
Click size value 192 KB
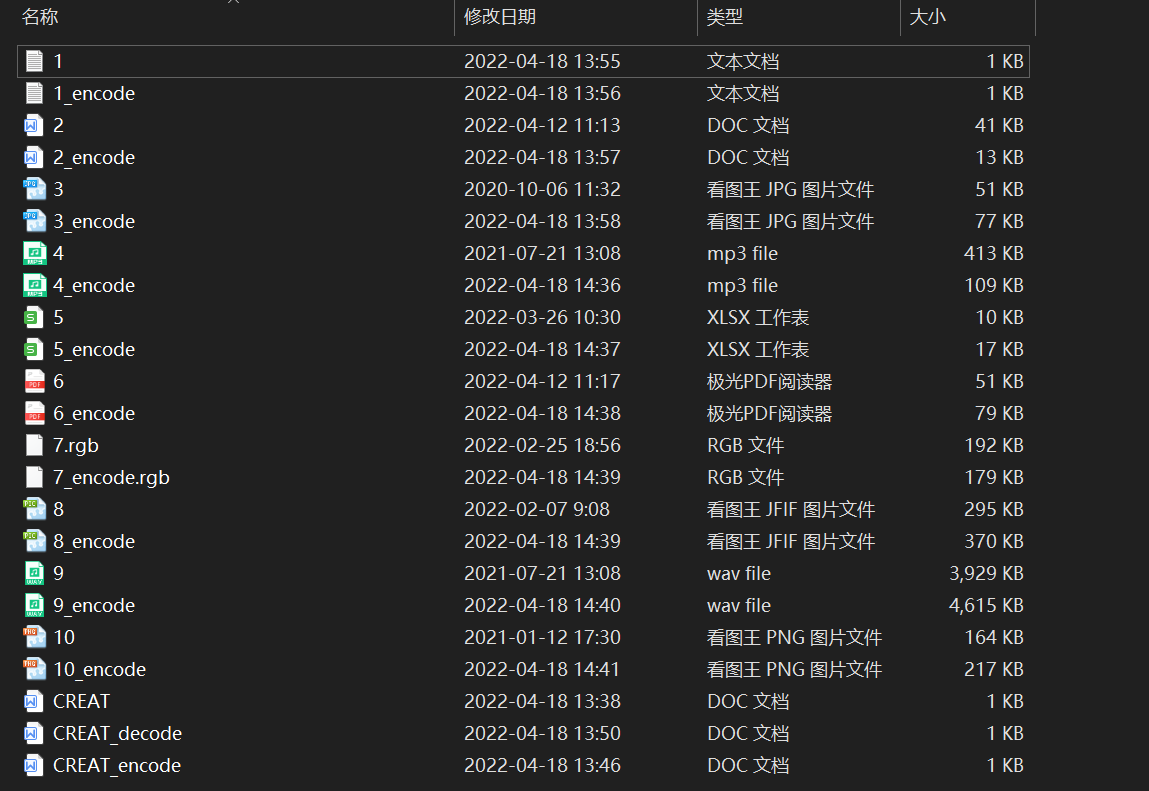994,445
